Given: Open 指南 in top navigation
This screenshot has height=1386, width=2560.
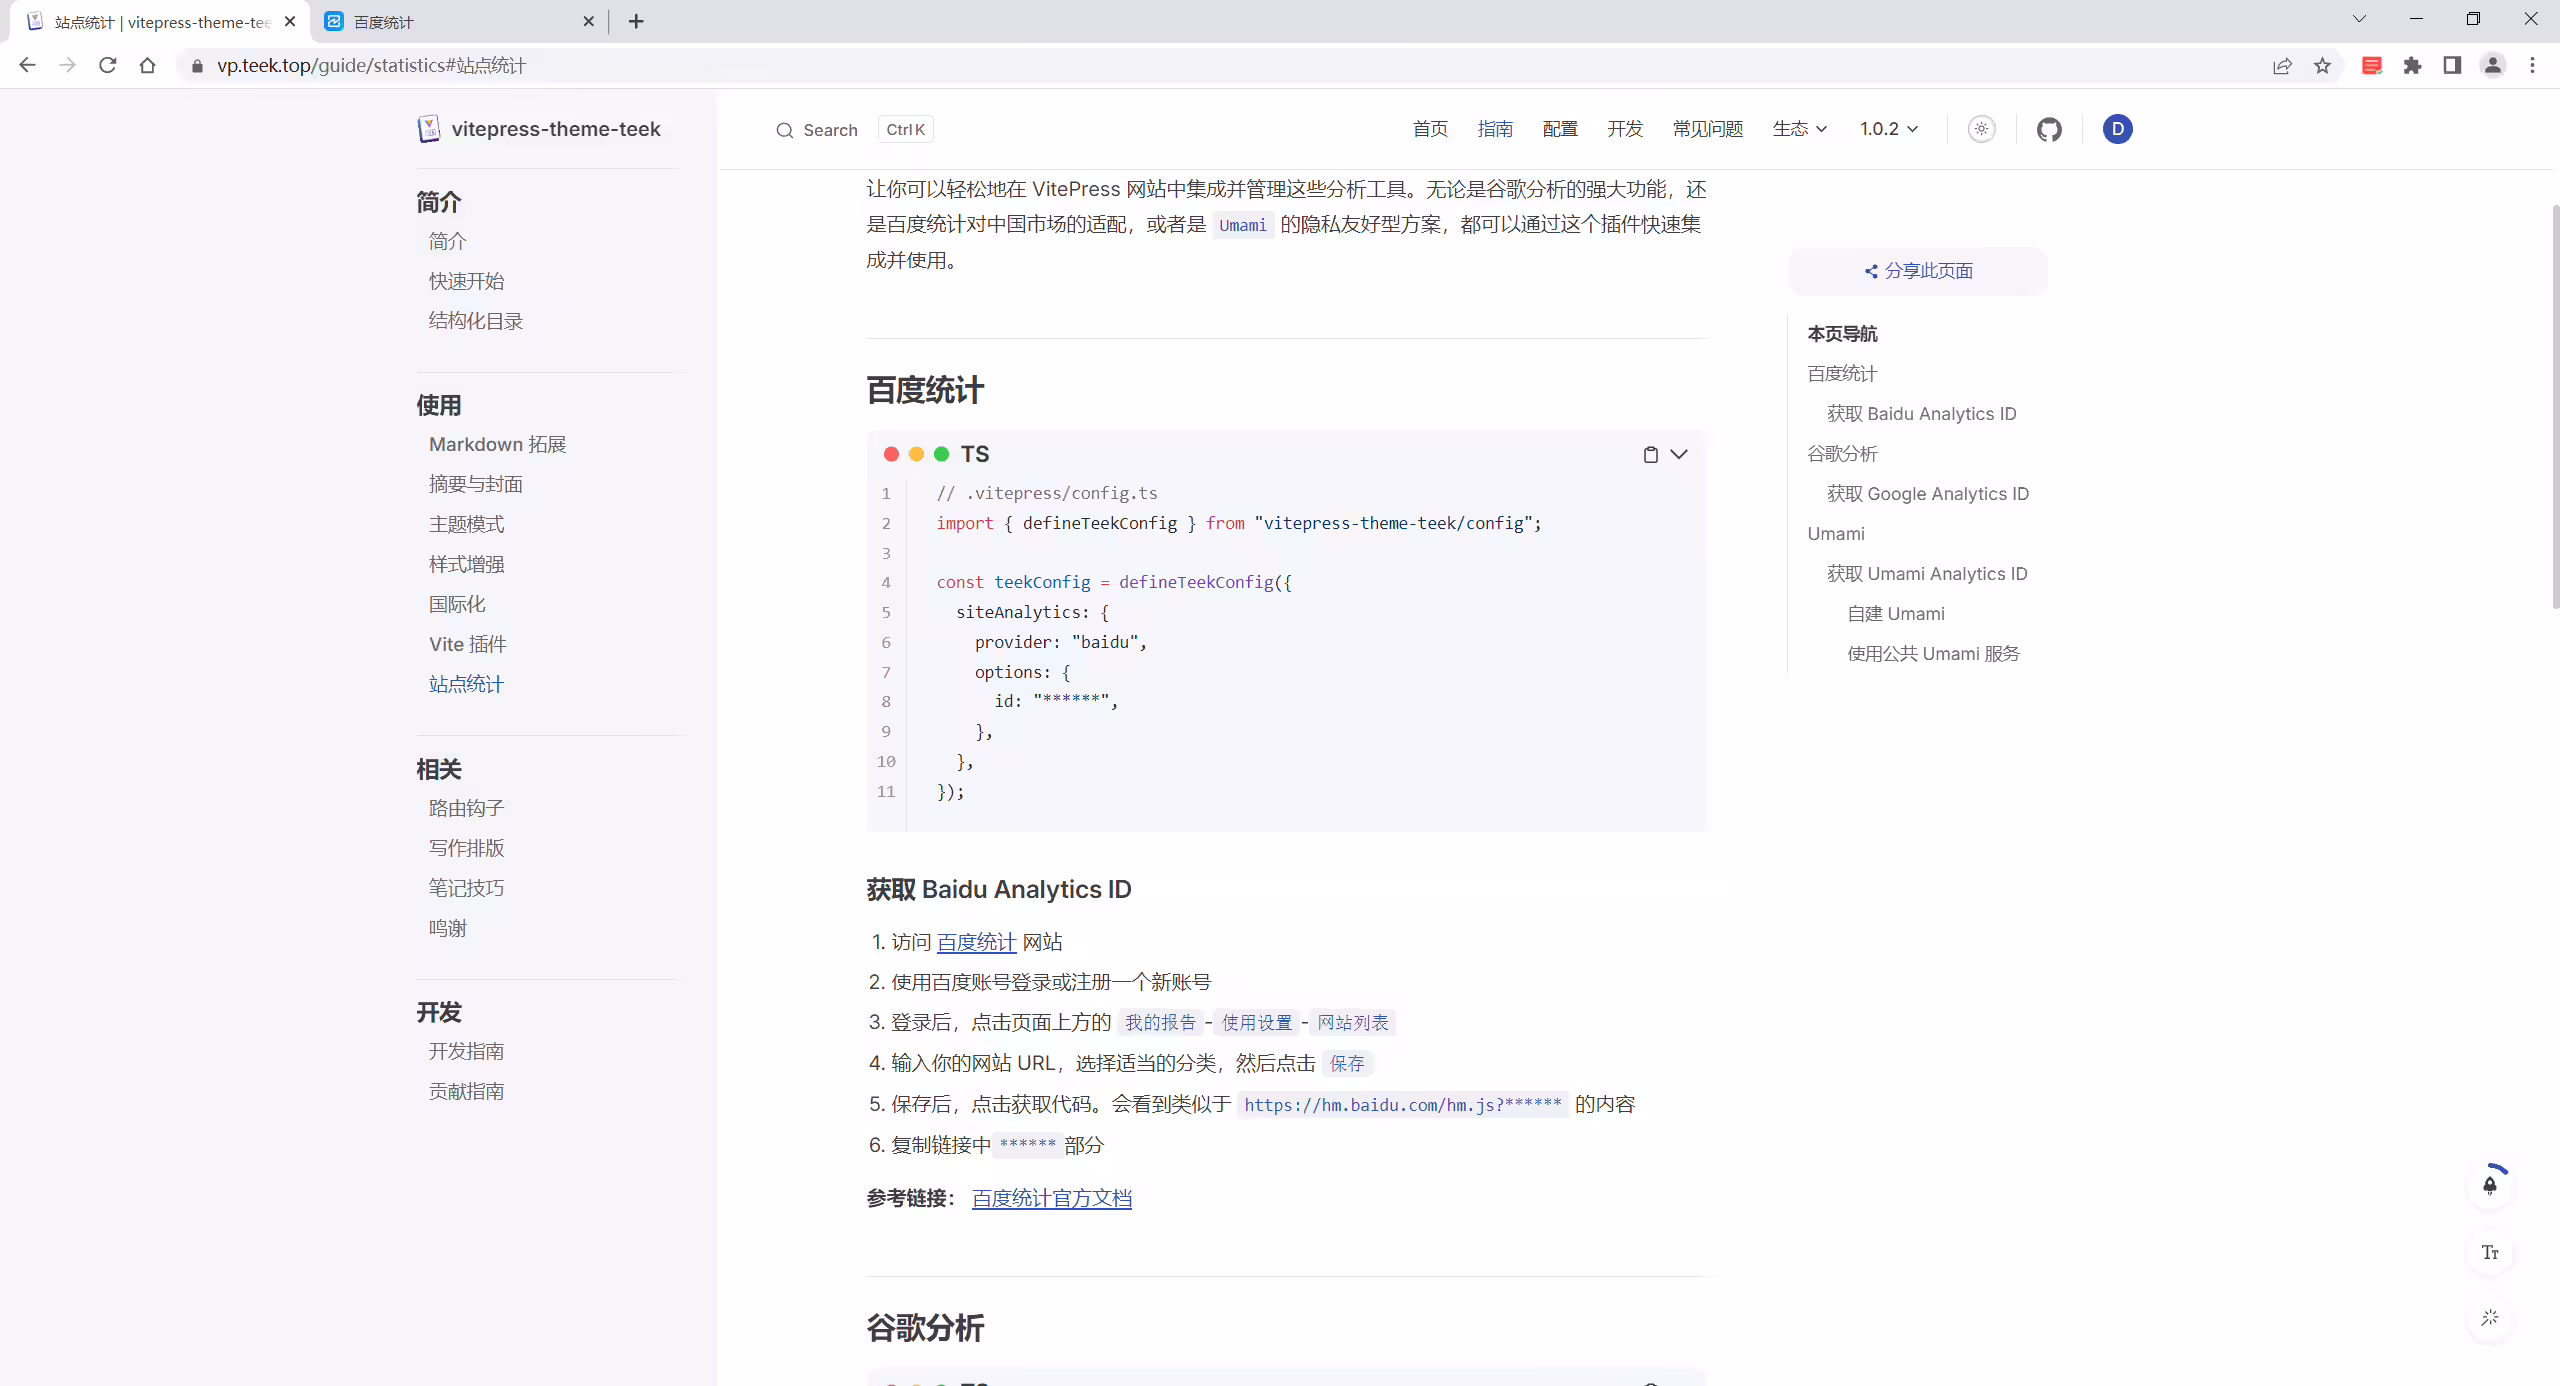Looking at the screenshot, I should [x=1495, y=129].
